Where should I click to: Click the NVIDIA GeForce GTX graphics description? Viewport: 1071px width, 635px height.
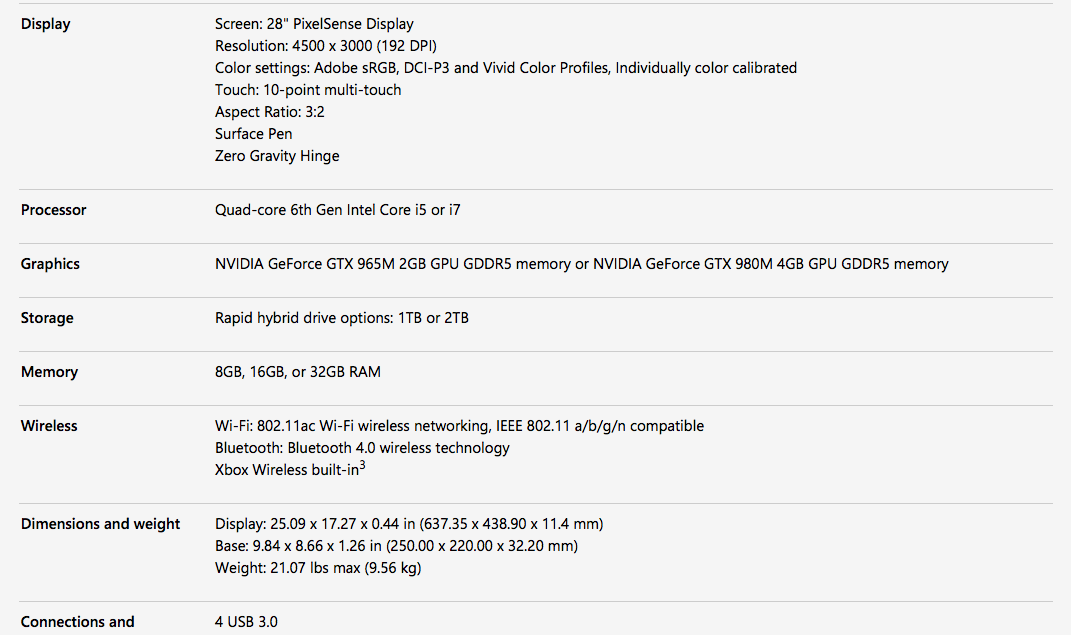[x=582, y=264]
